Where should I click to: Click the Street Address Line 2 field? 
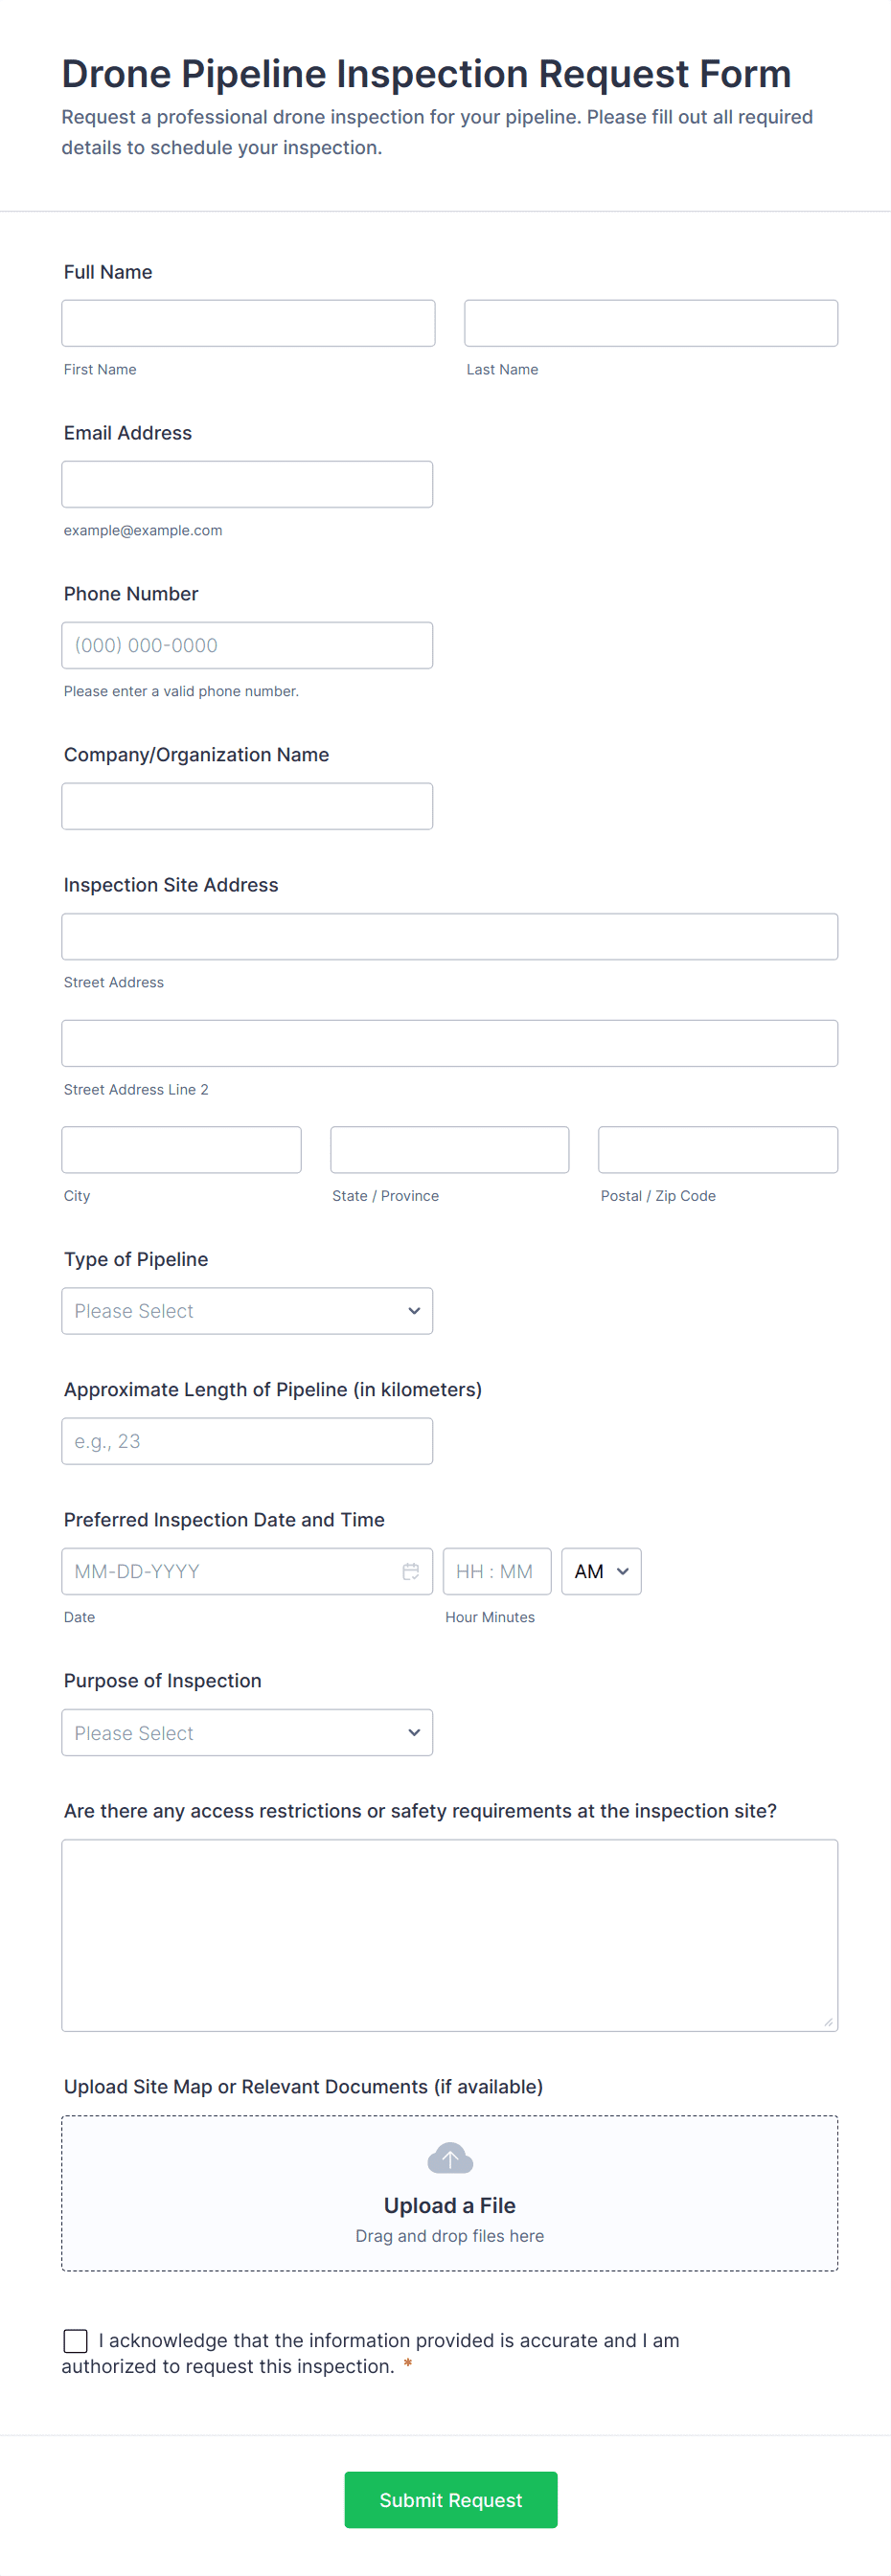(449, 1043)
